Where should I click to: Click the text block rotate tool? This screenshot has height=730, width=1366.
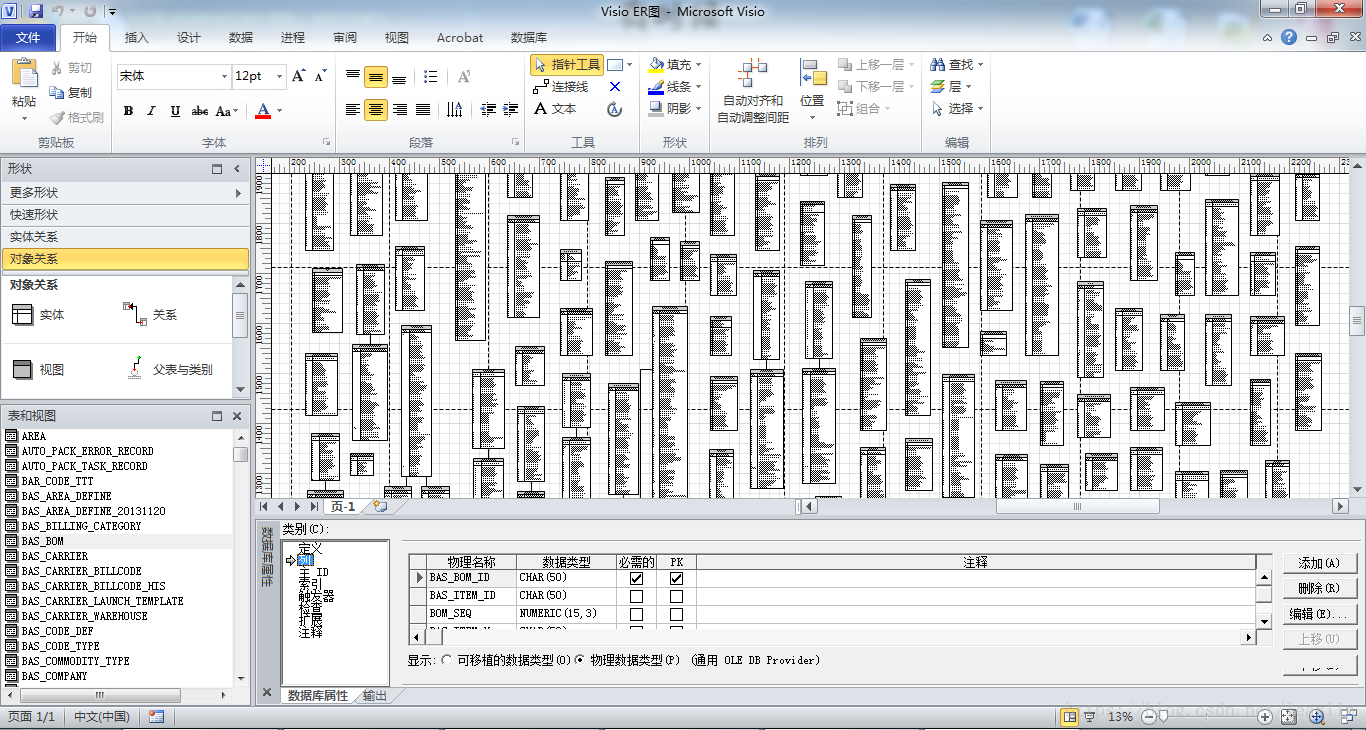click(x=615, y=109)
